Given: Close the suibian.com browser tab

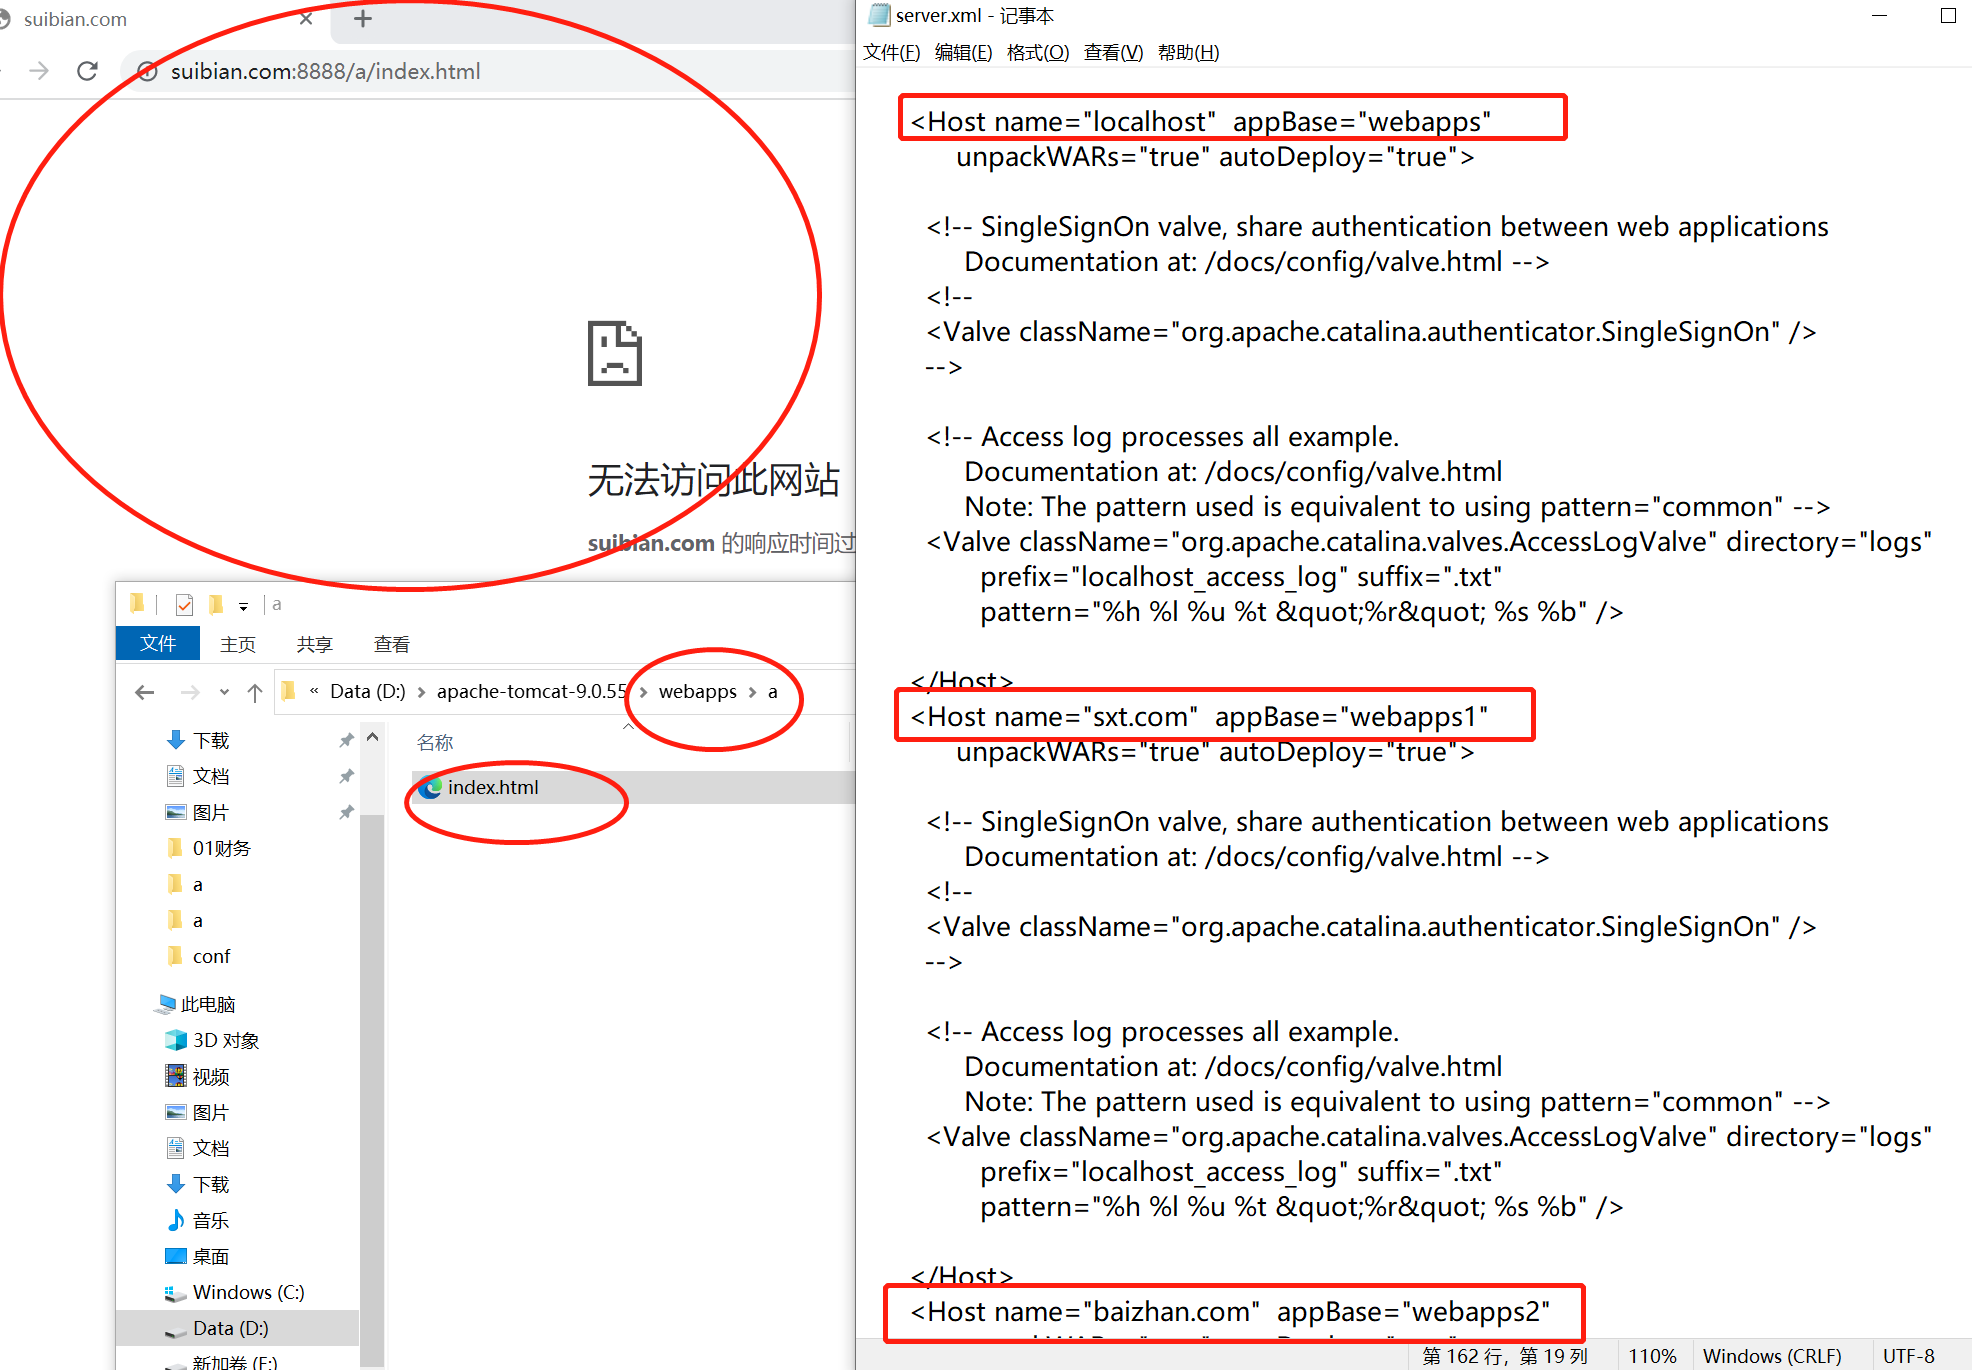Looking at the screenshot, I should [306, 18].
